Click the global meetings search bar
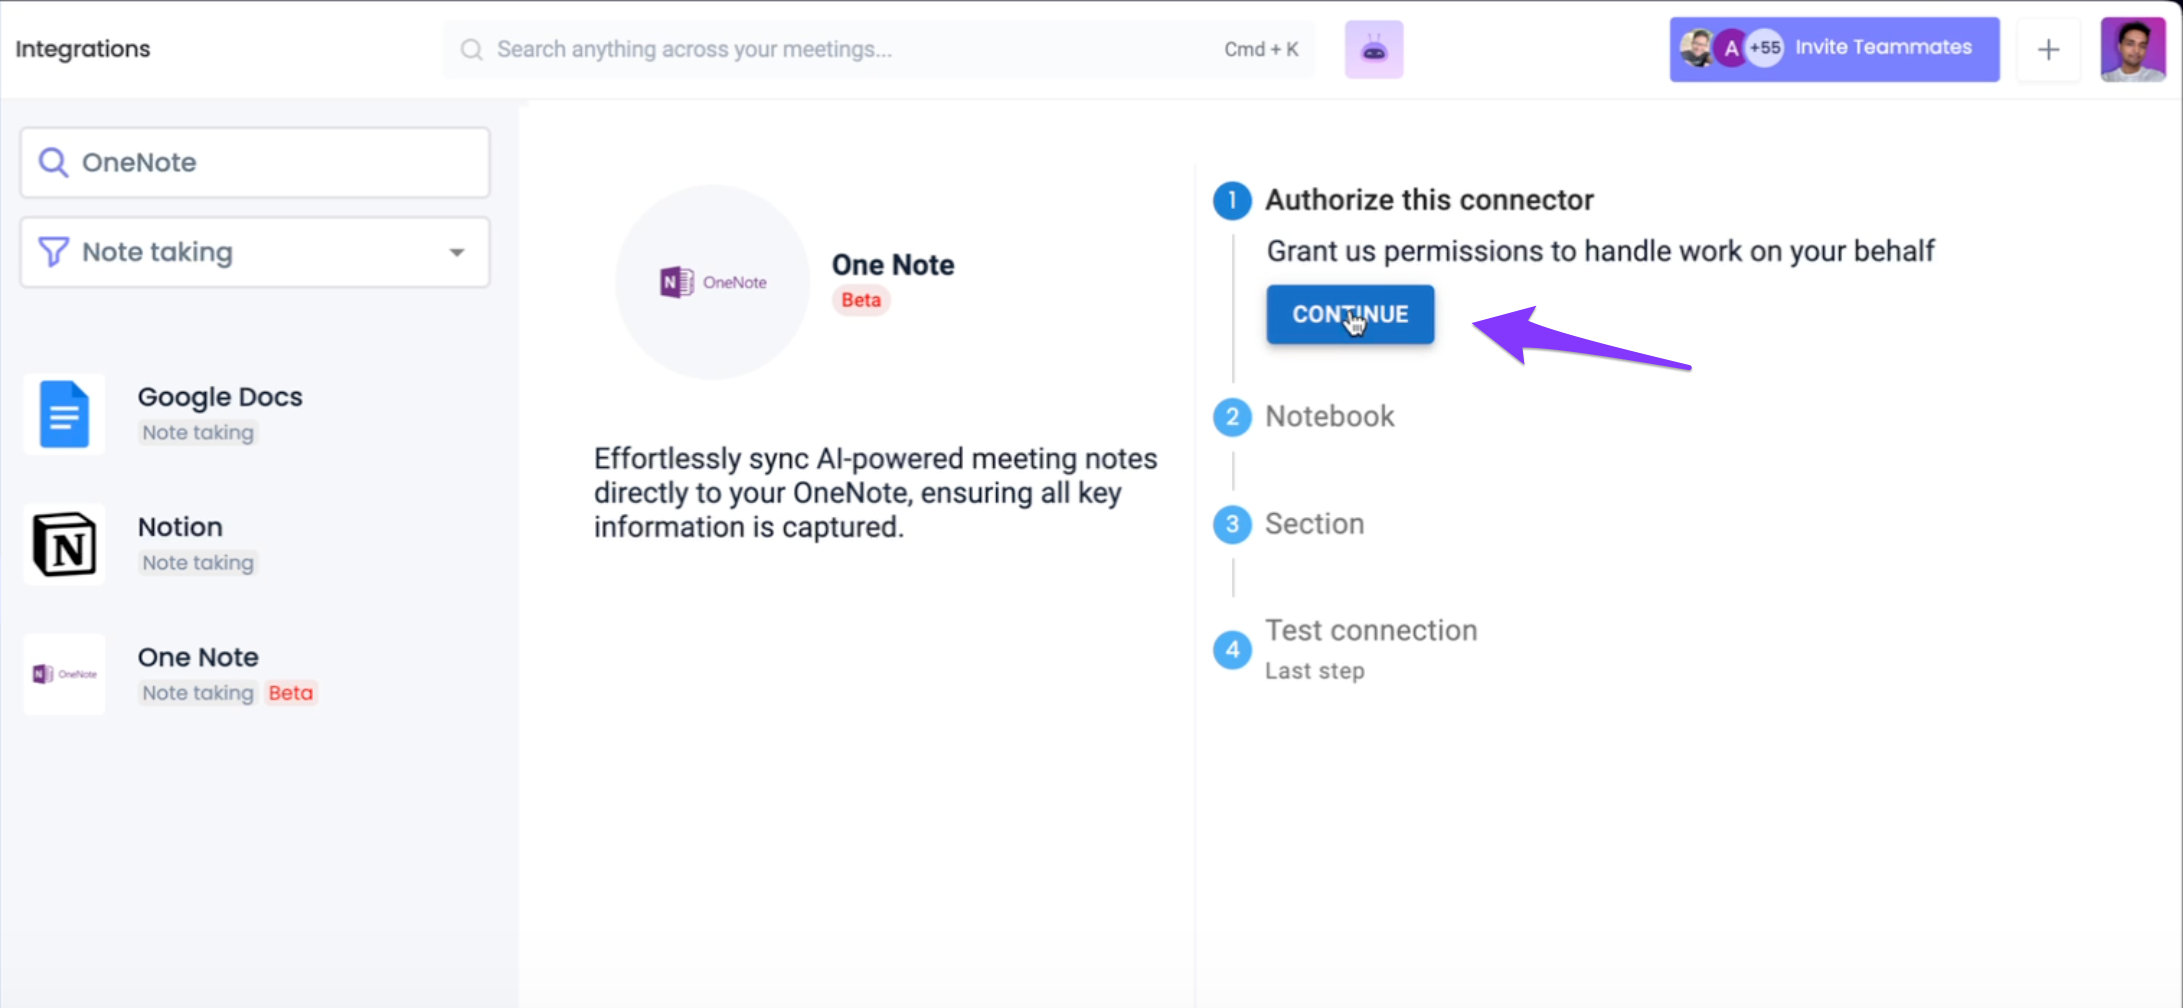This screenshot has height=1008, width=2183. 879,49
